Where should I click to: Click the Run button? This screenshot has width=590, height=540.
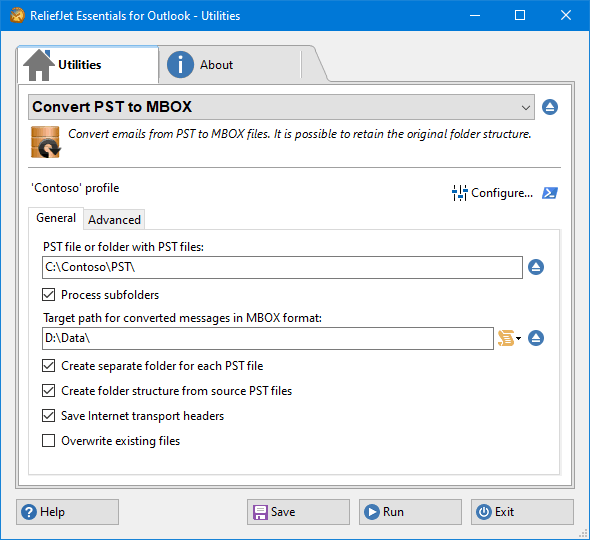tap(410, 512)
